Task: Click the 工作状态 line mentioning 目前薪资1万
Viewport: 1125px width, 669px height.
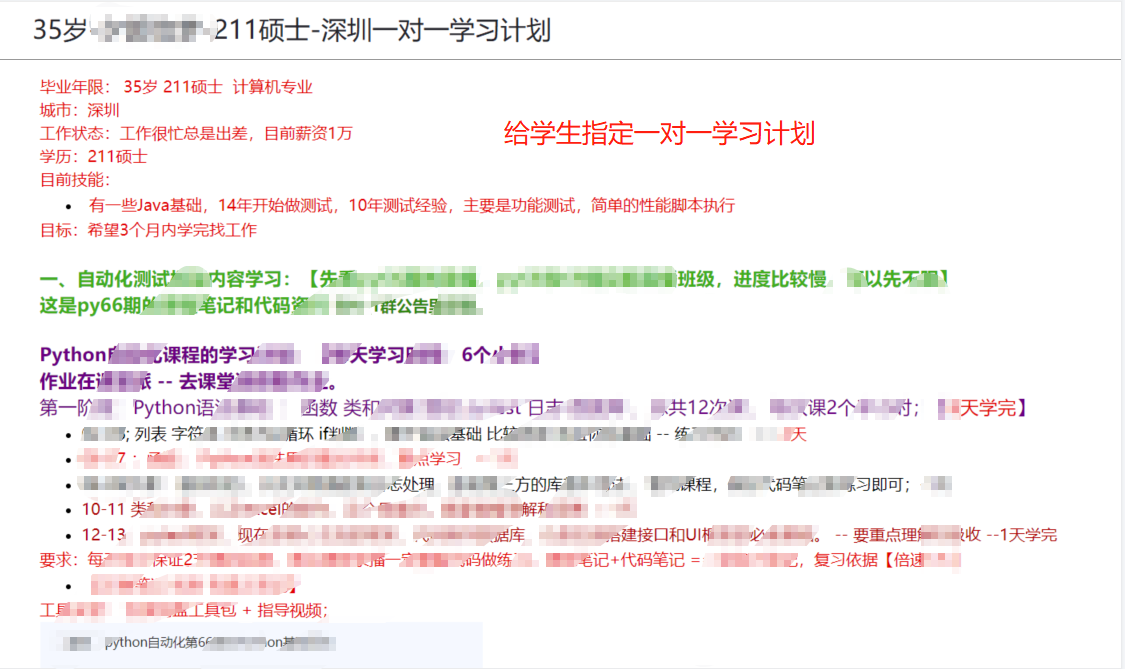Action: coord(196,133)
